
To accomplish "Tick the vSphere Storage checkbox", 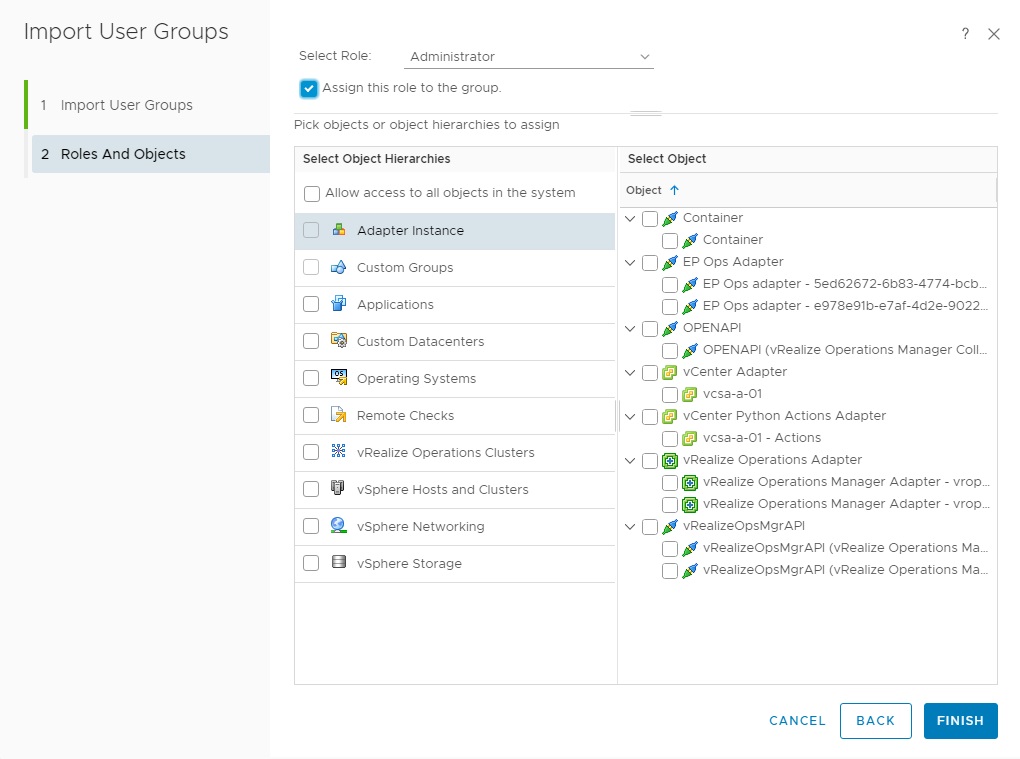I will click(x=311, y=563).
